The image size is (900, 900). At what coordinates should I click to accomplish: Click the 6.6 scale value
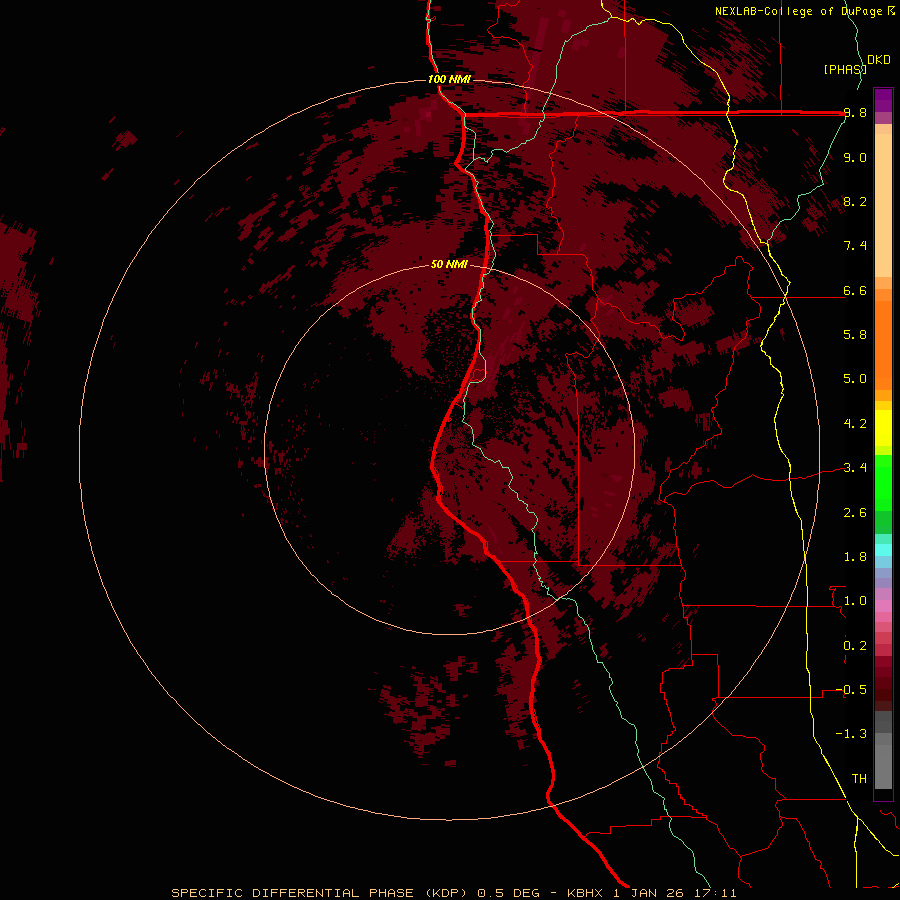coord(855,291)
